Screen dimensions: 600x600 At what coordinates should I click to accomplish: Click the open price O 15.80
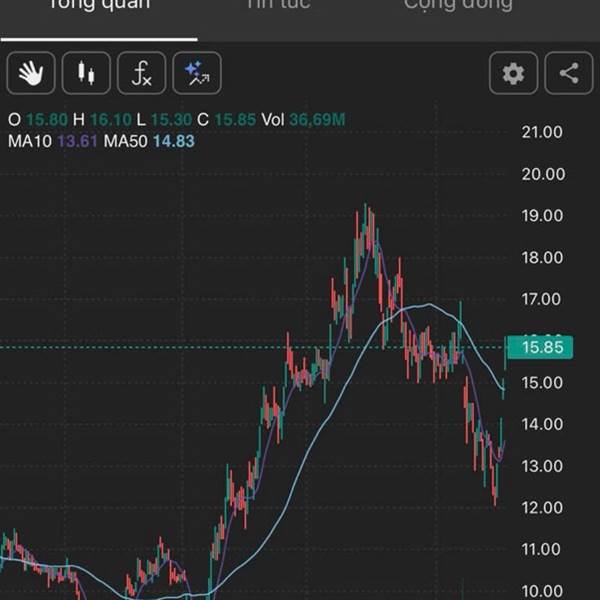38,120
